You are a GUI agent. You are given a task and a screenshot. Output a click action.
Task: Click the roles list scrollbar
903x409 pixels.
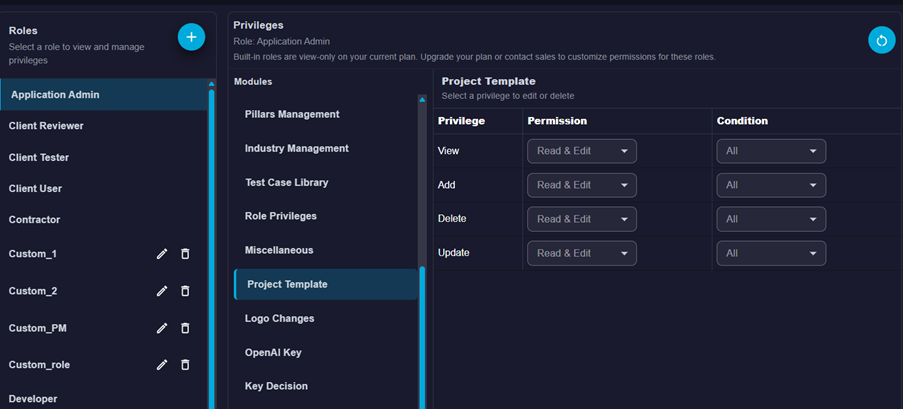[211, 248]
